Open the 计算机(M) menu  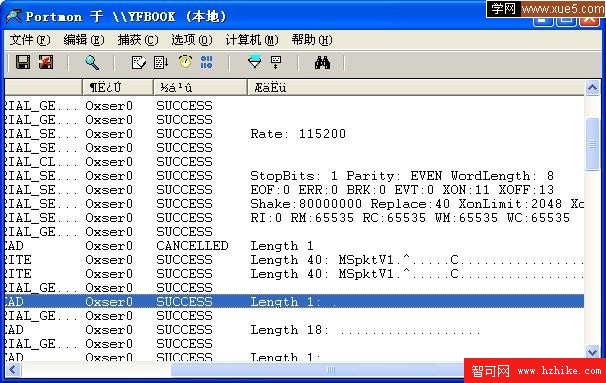click(252, 40)
